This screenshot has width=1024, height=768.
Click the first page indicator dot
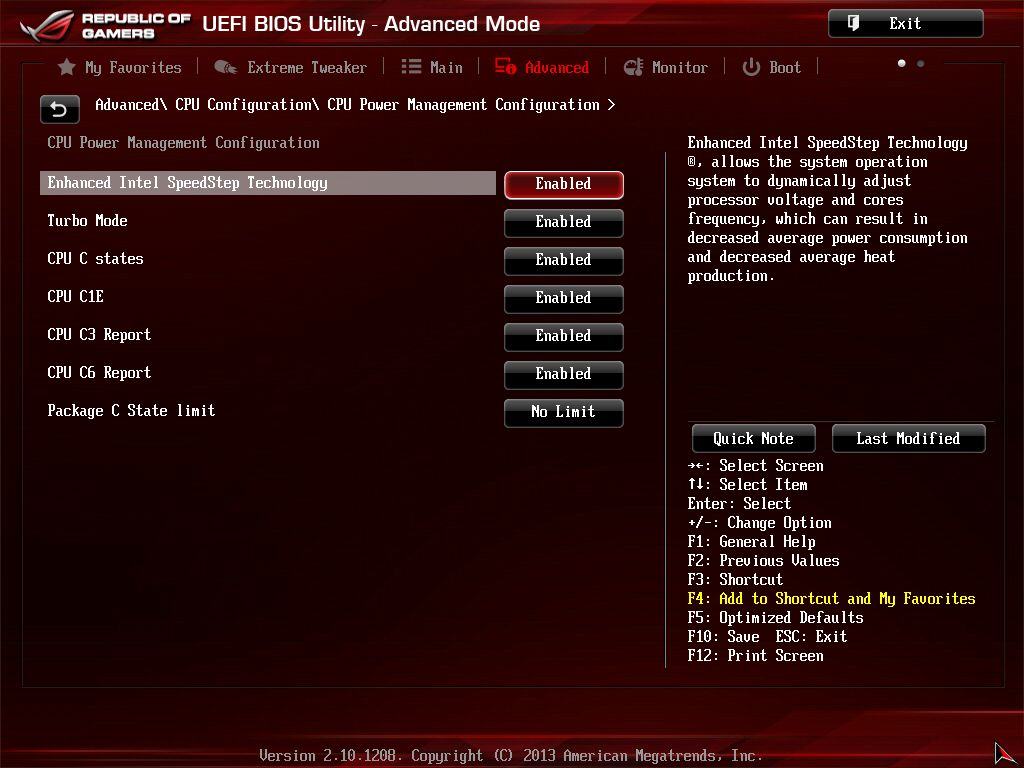[902, 63]
